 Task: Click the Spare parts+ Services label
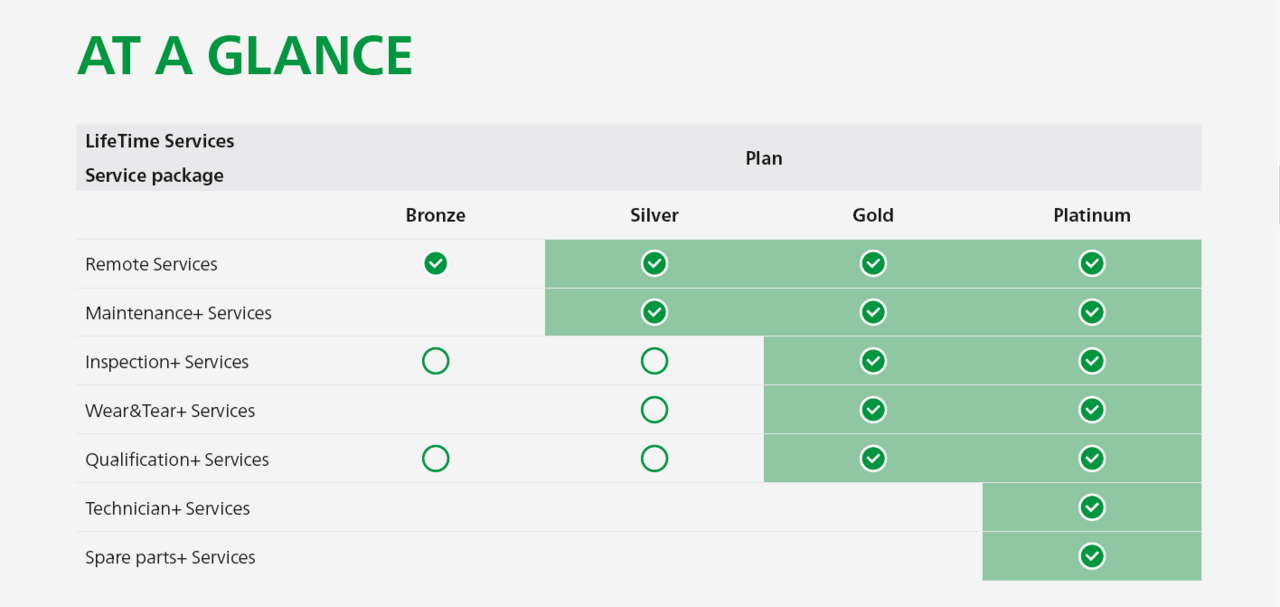(x=170, y=557)
